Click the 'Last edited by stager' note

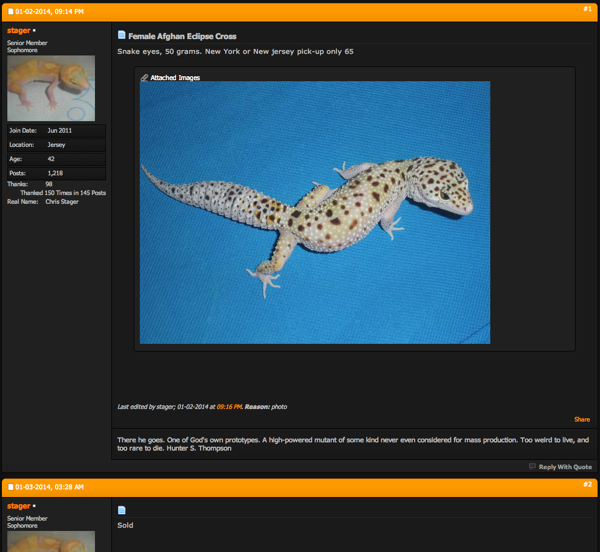(202, 407)
